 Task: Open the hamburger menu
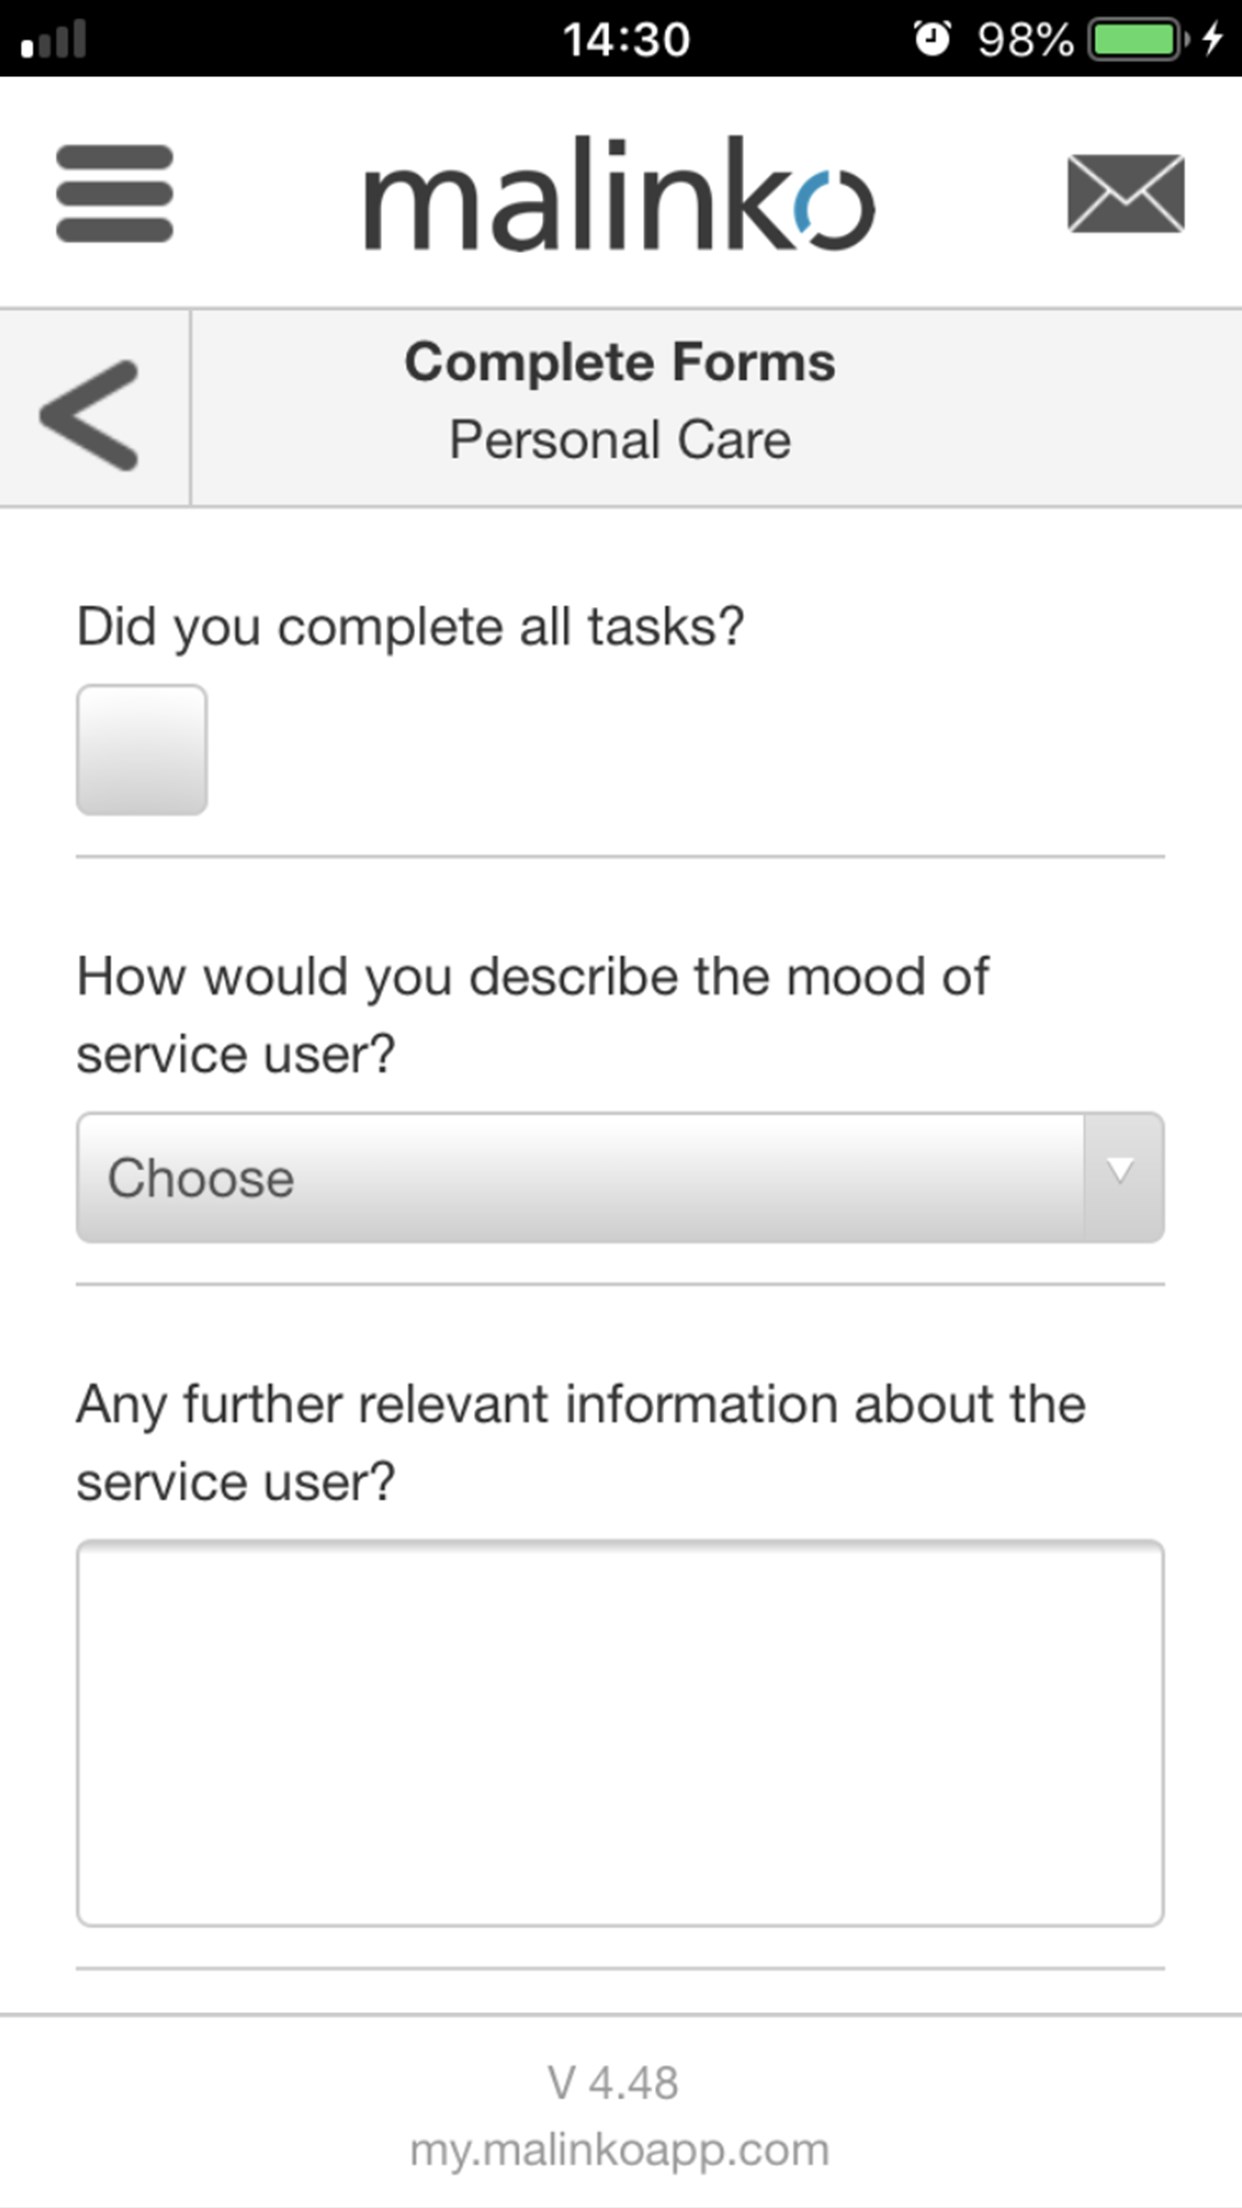(x=114, y=193)
